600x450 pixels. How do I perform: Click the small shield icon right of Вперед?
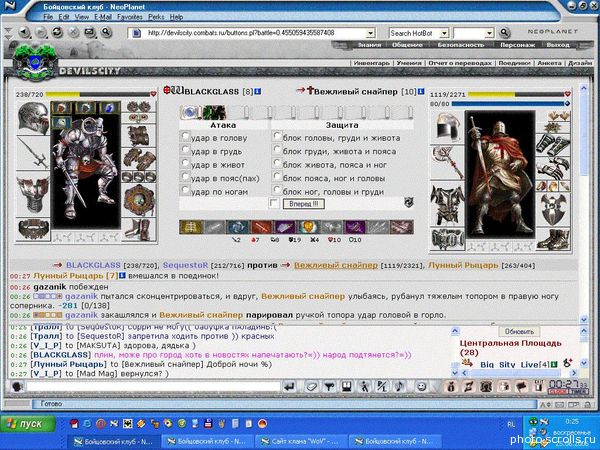(x=409, y=202)
